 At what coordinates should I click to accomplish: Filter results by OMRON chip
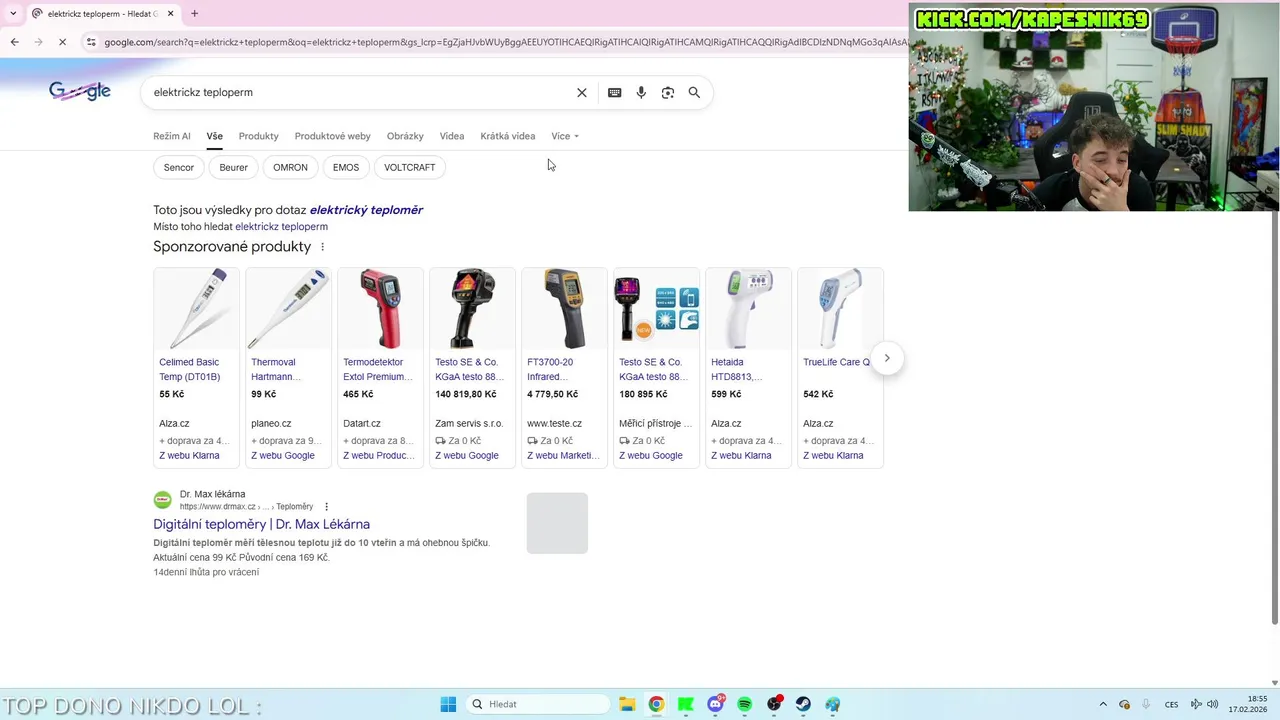point(290,167)
